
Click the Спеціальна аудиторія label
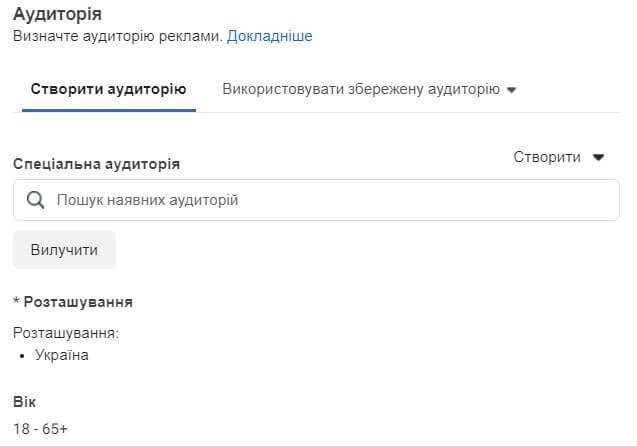coord(97,163)
